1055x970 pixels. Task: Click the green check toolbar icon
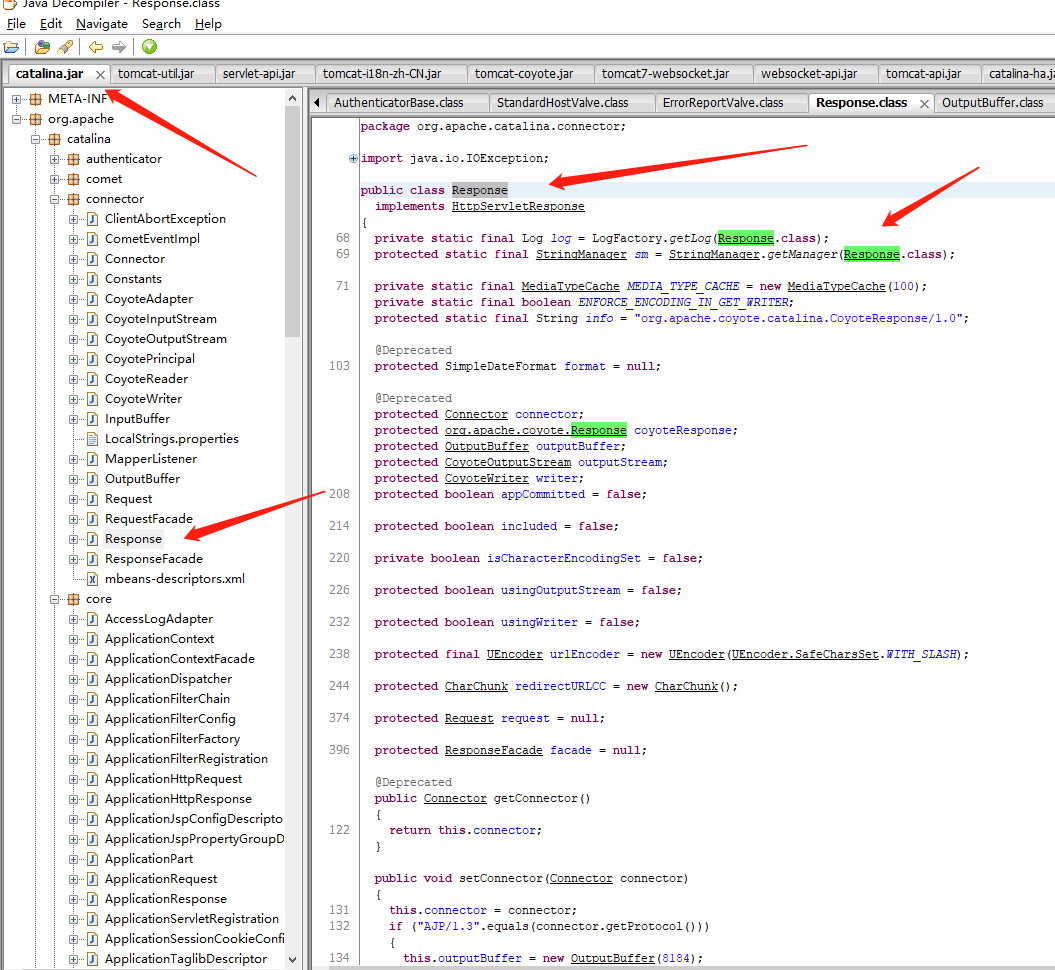tap(149, 47)
